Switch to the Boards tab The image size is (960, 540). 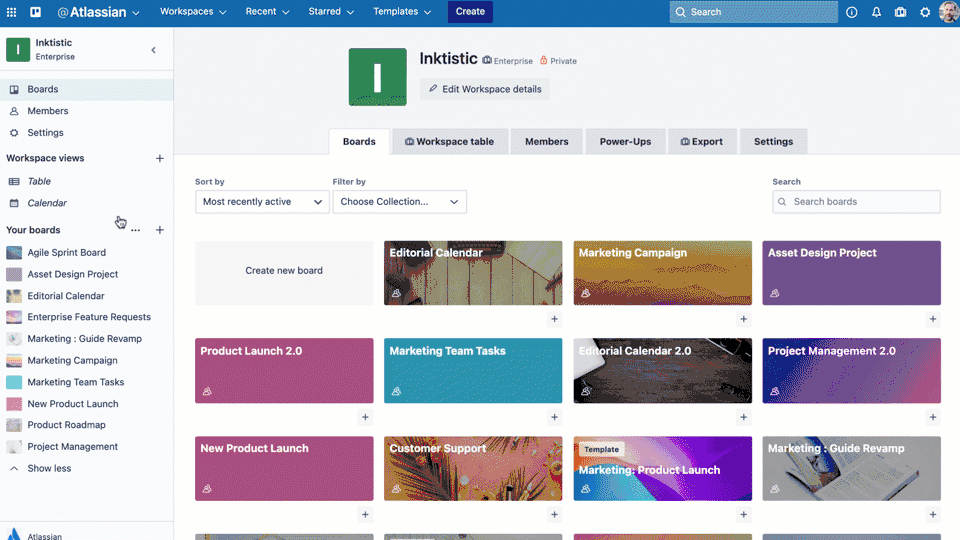coord(359,141)
